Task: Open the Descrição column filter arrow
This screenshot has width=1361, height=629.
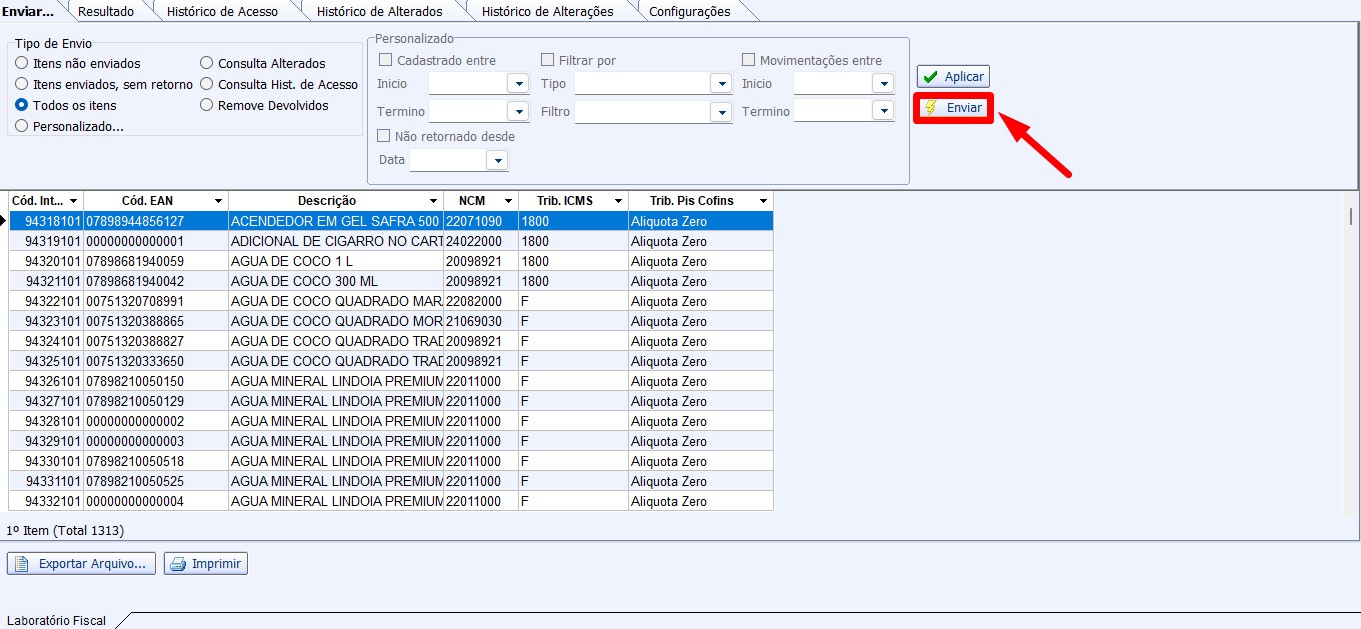Action: point(433,202)
